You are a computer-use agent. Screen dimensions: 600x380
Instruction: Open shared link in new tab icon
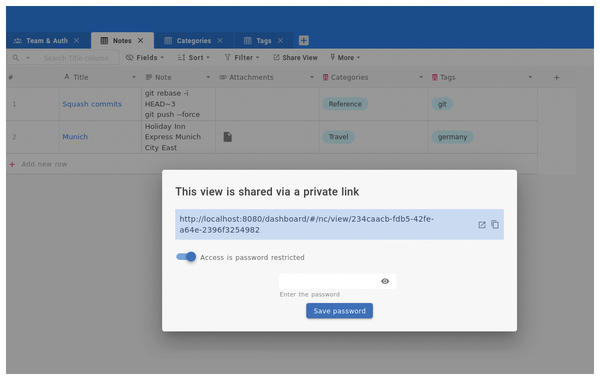click(482, 225)
